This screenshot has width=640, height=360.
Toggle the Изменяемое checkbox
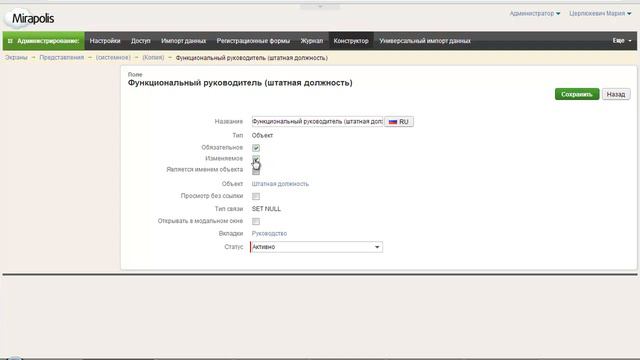[x=256, y=159]
